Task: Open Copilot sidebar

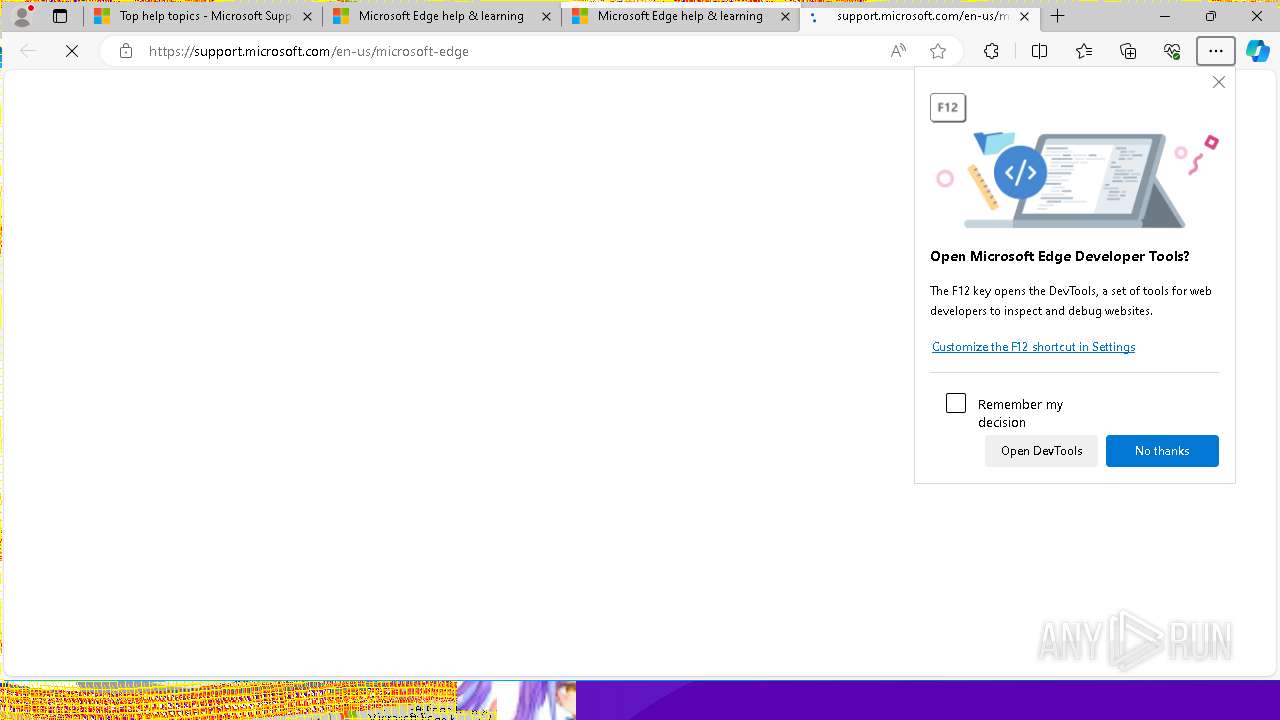Action: (x=1258, y=51)
